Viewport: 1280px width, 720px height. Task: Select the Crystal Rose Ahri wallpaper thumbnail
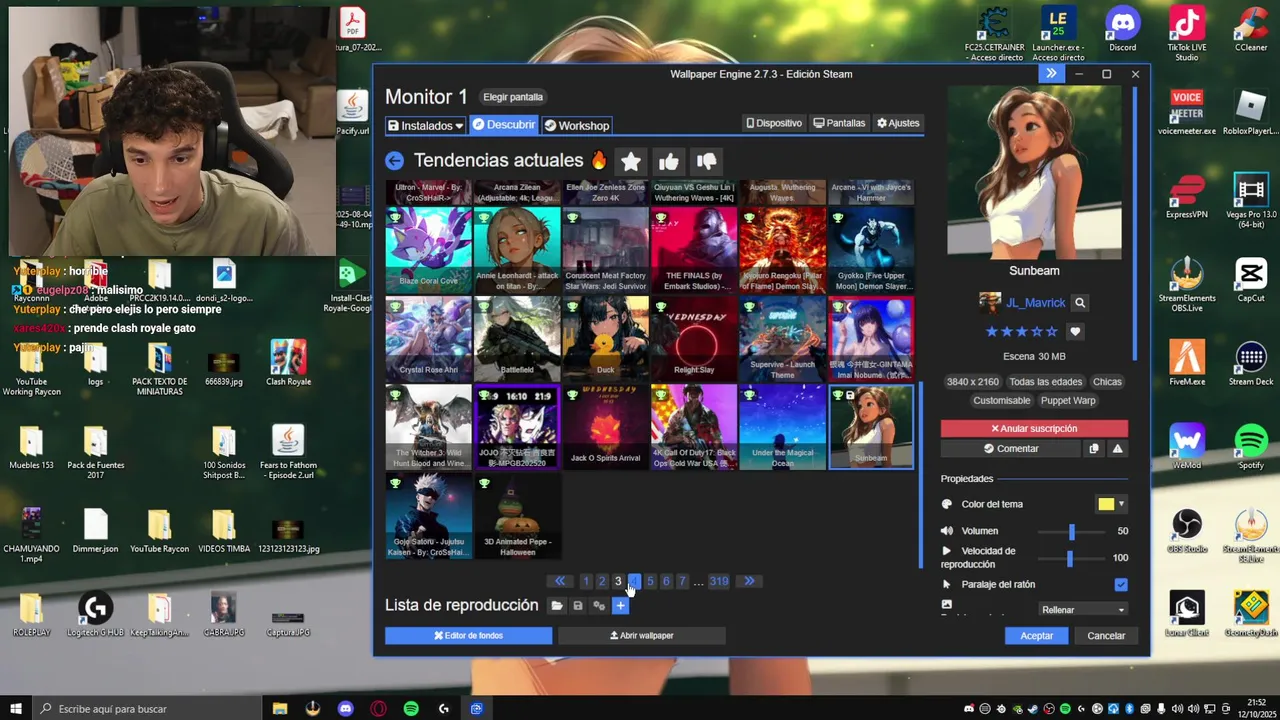coord(428,339)
